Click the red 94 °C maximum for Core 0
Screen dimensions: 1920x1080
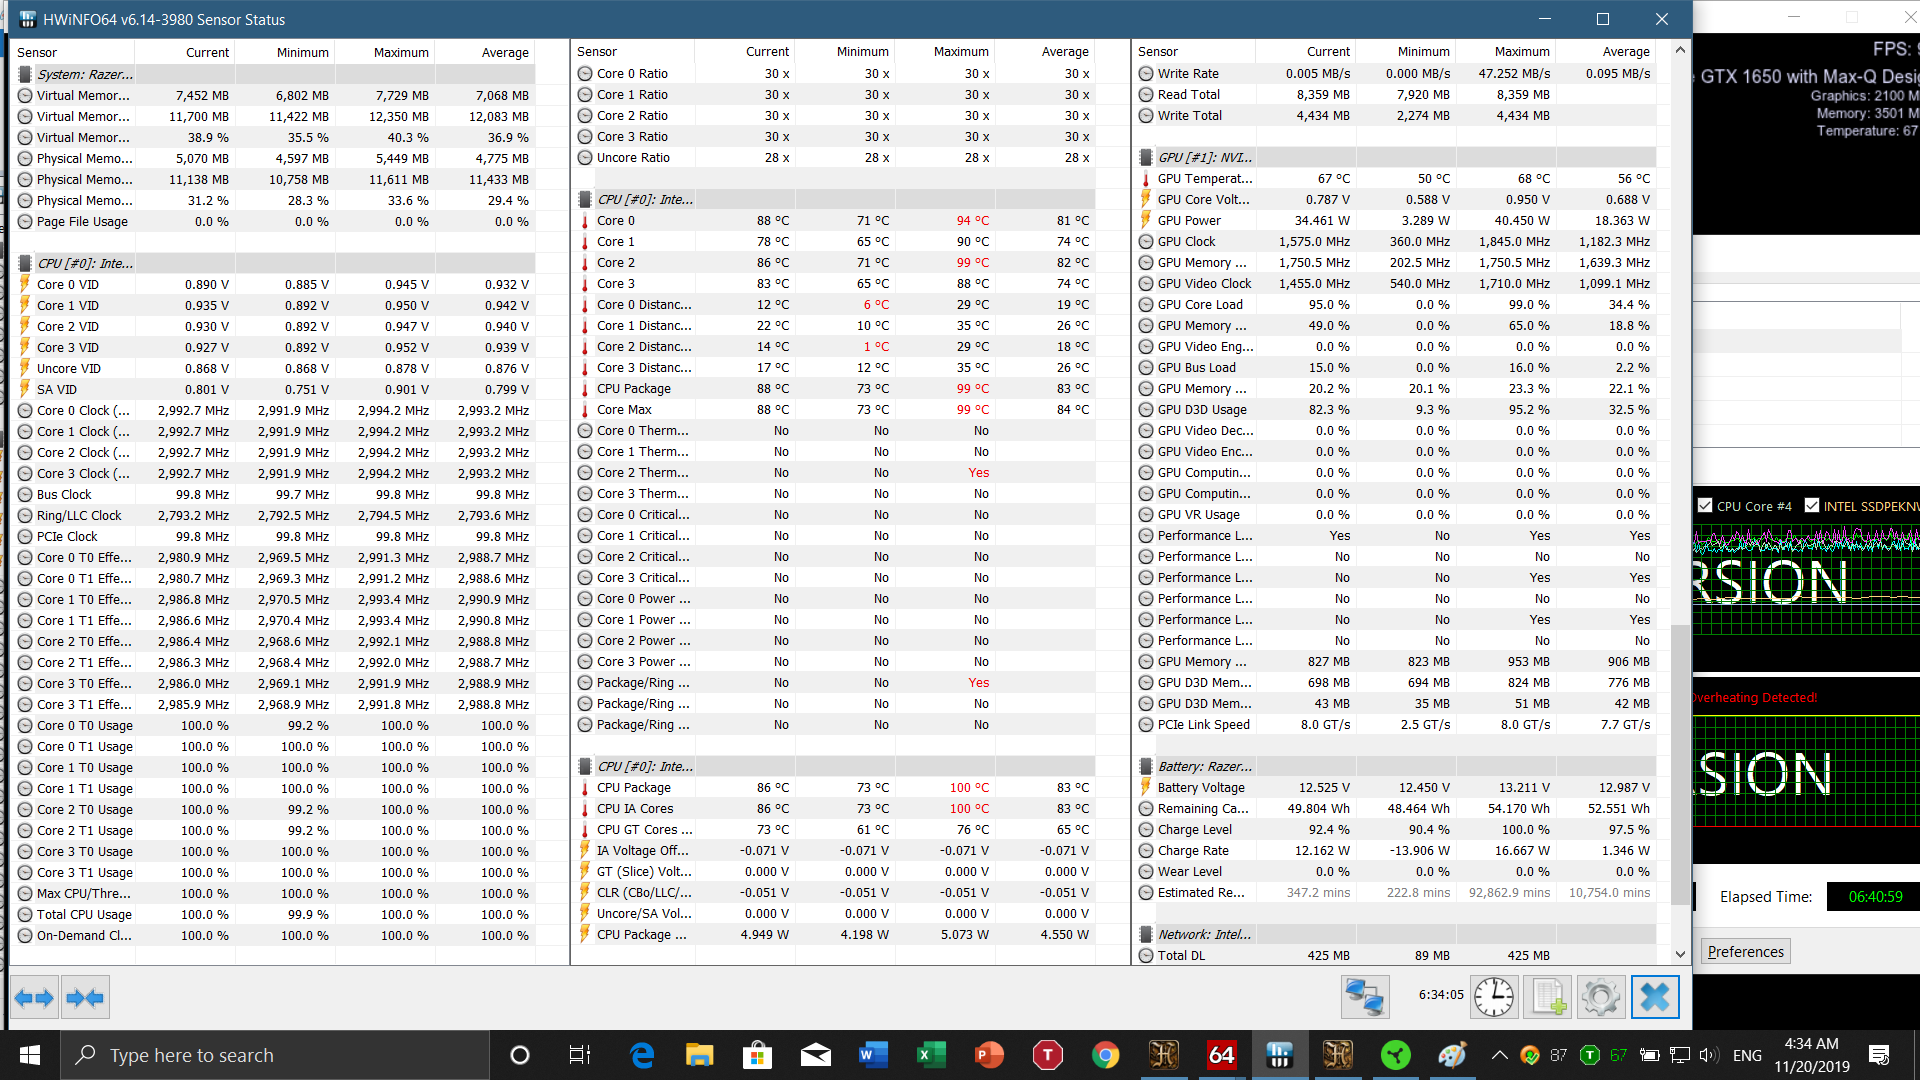coord(972,221)
